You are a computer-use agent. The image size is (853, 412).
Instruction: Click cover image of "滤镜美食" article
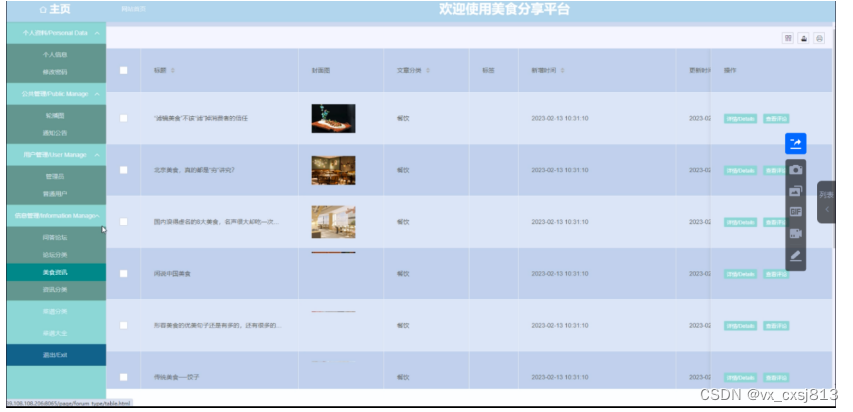coord(333,119)
